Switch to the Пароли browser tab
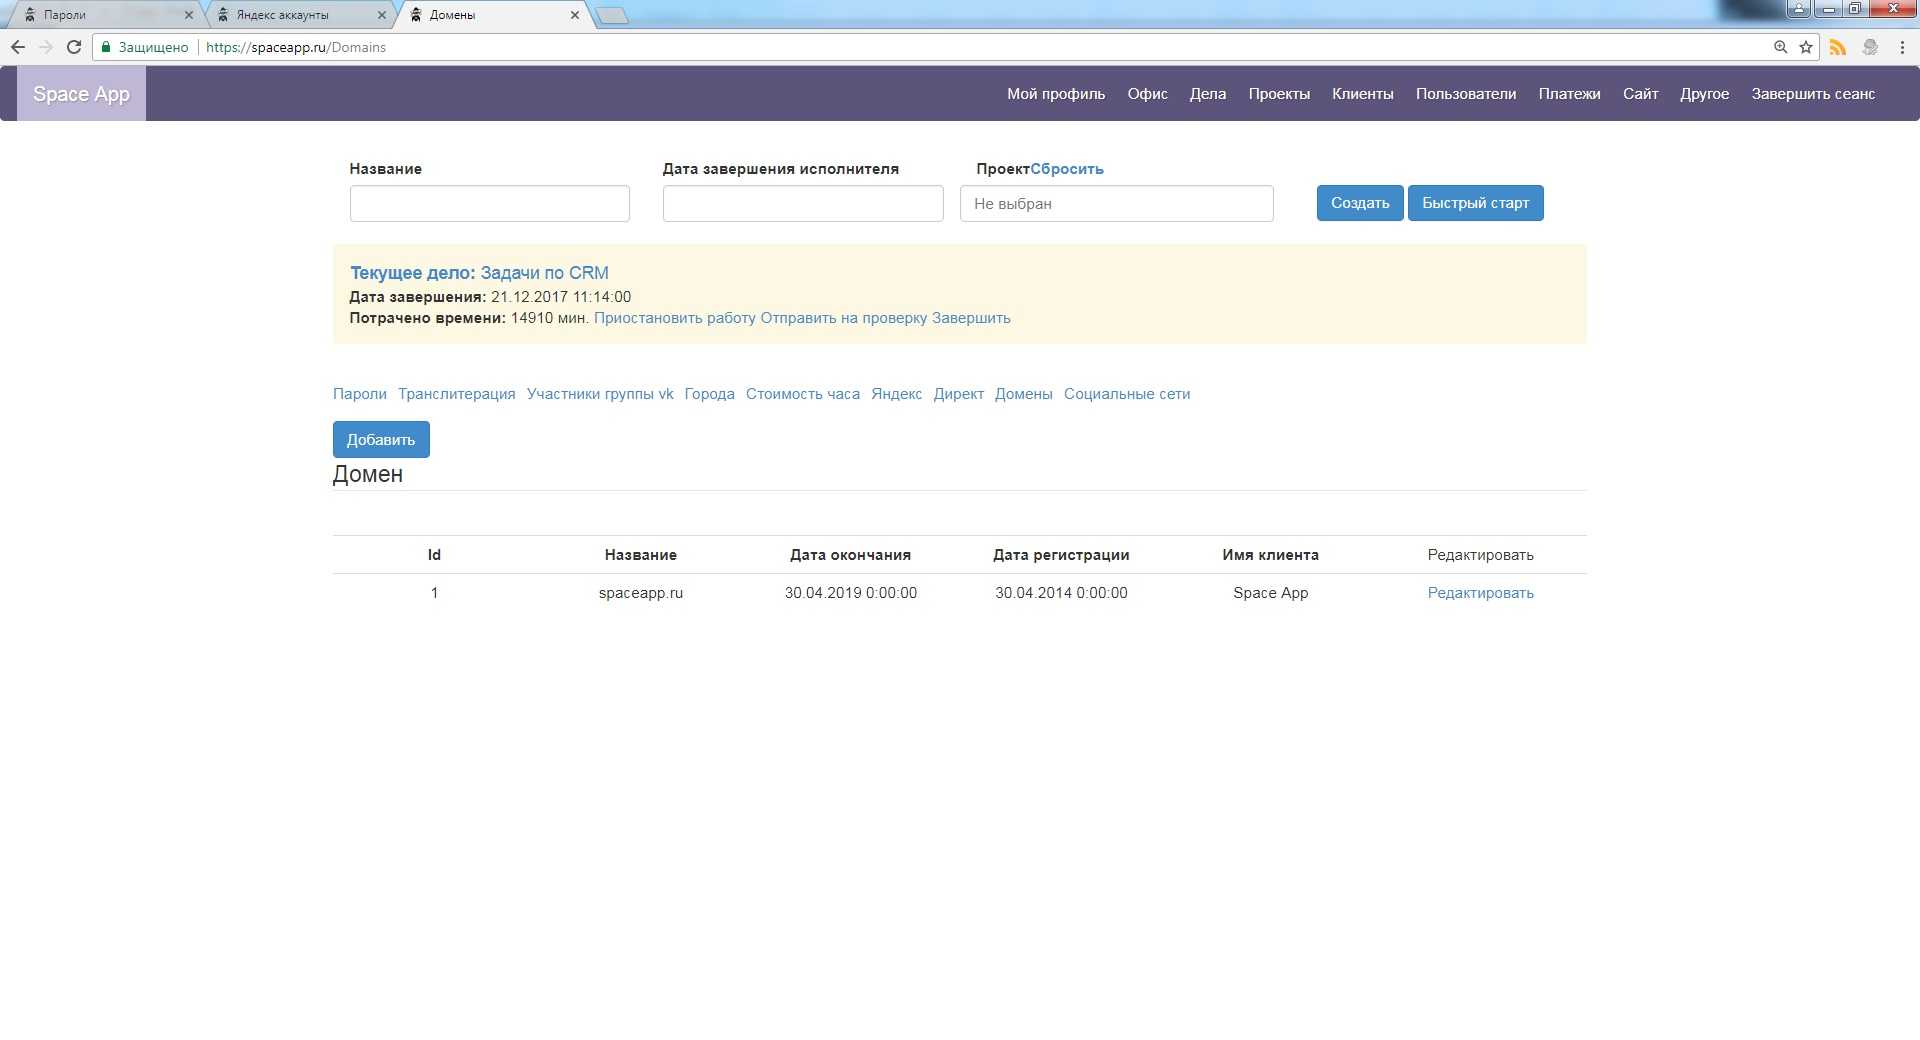This screenshot has width=1920, height=1040. pos(100,15)
